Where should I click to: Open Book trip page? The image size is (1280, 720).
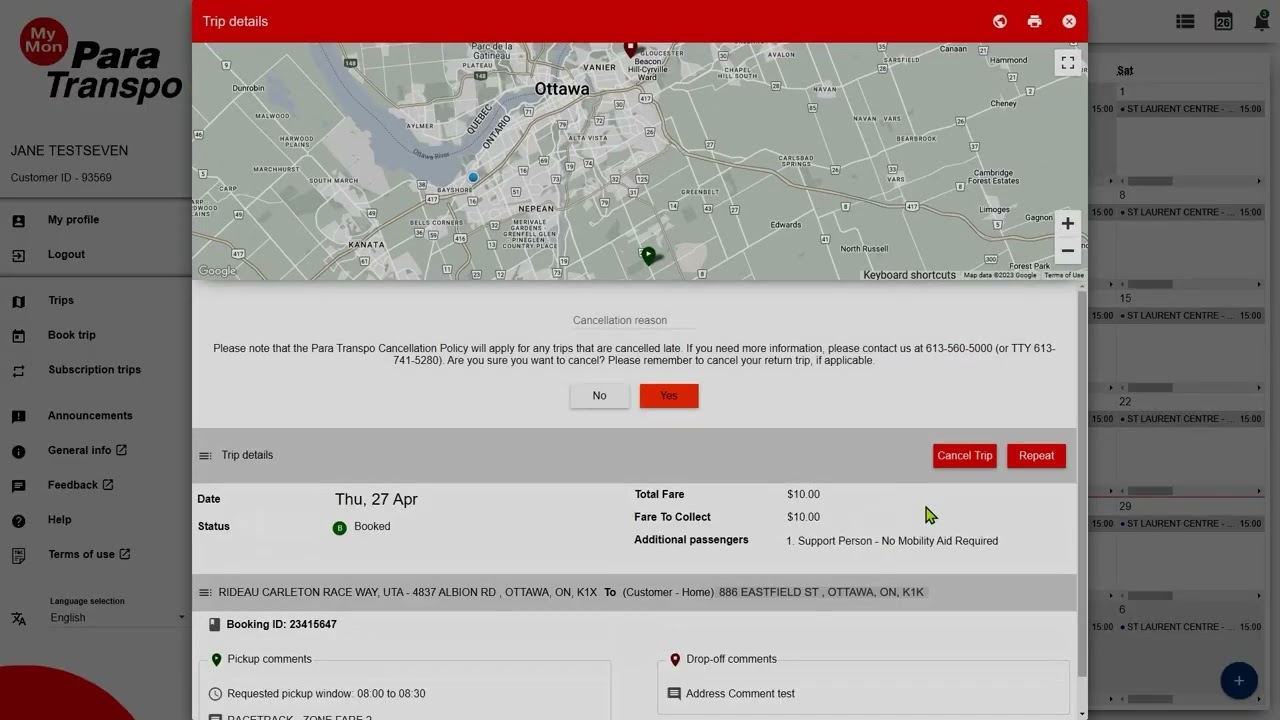pyautogui.click(x=72, y=335)
